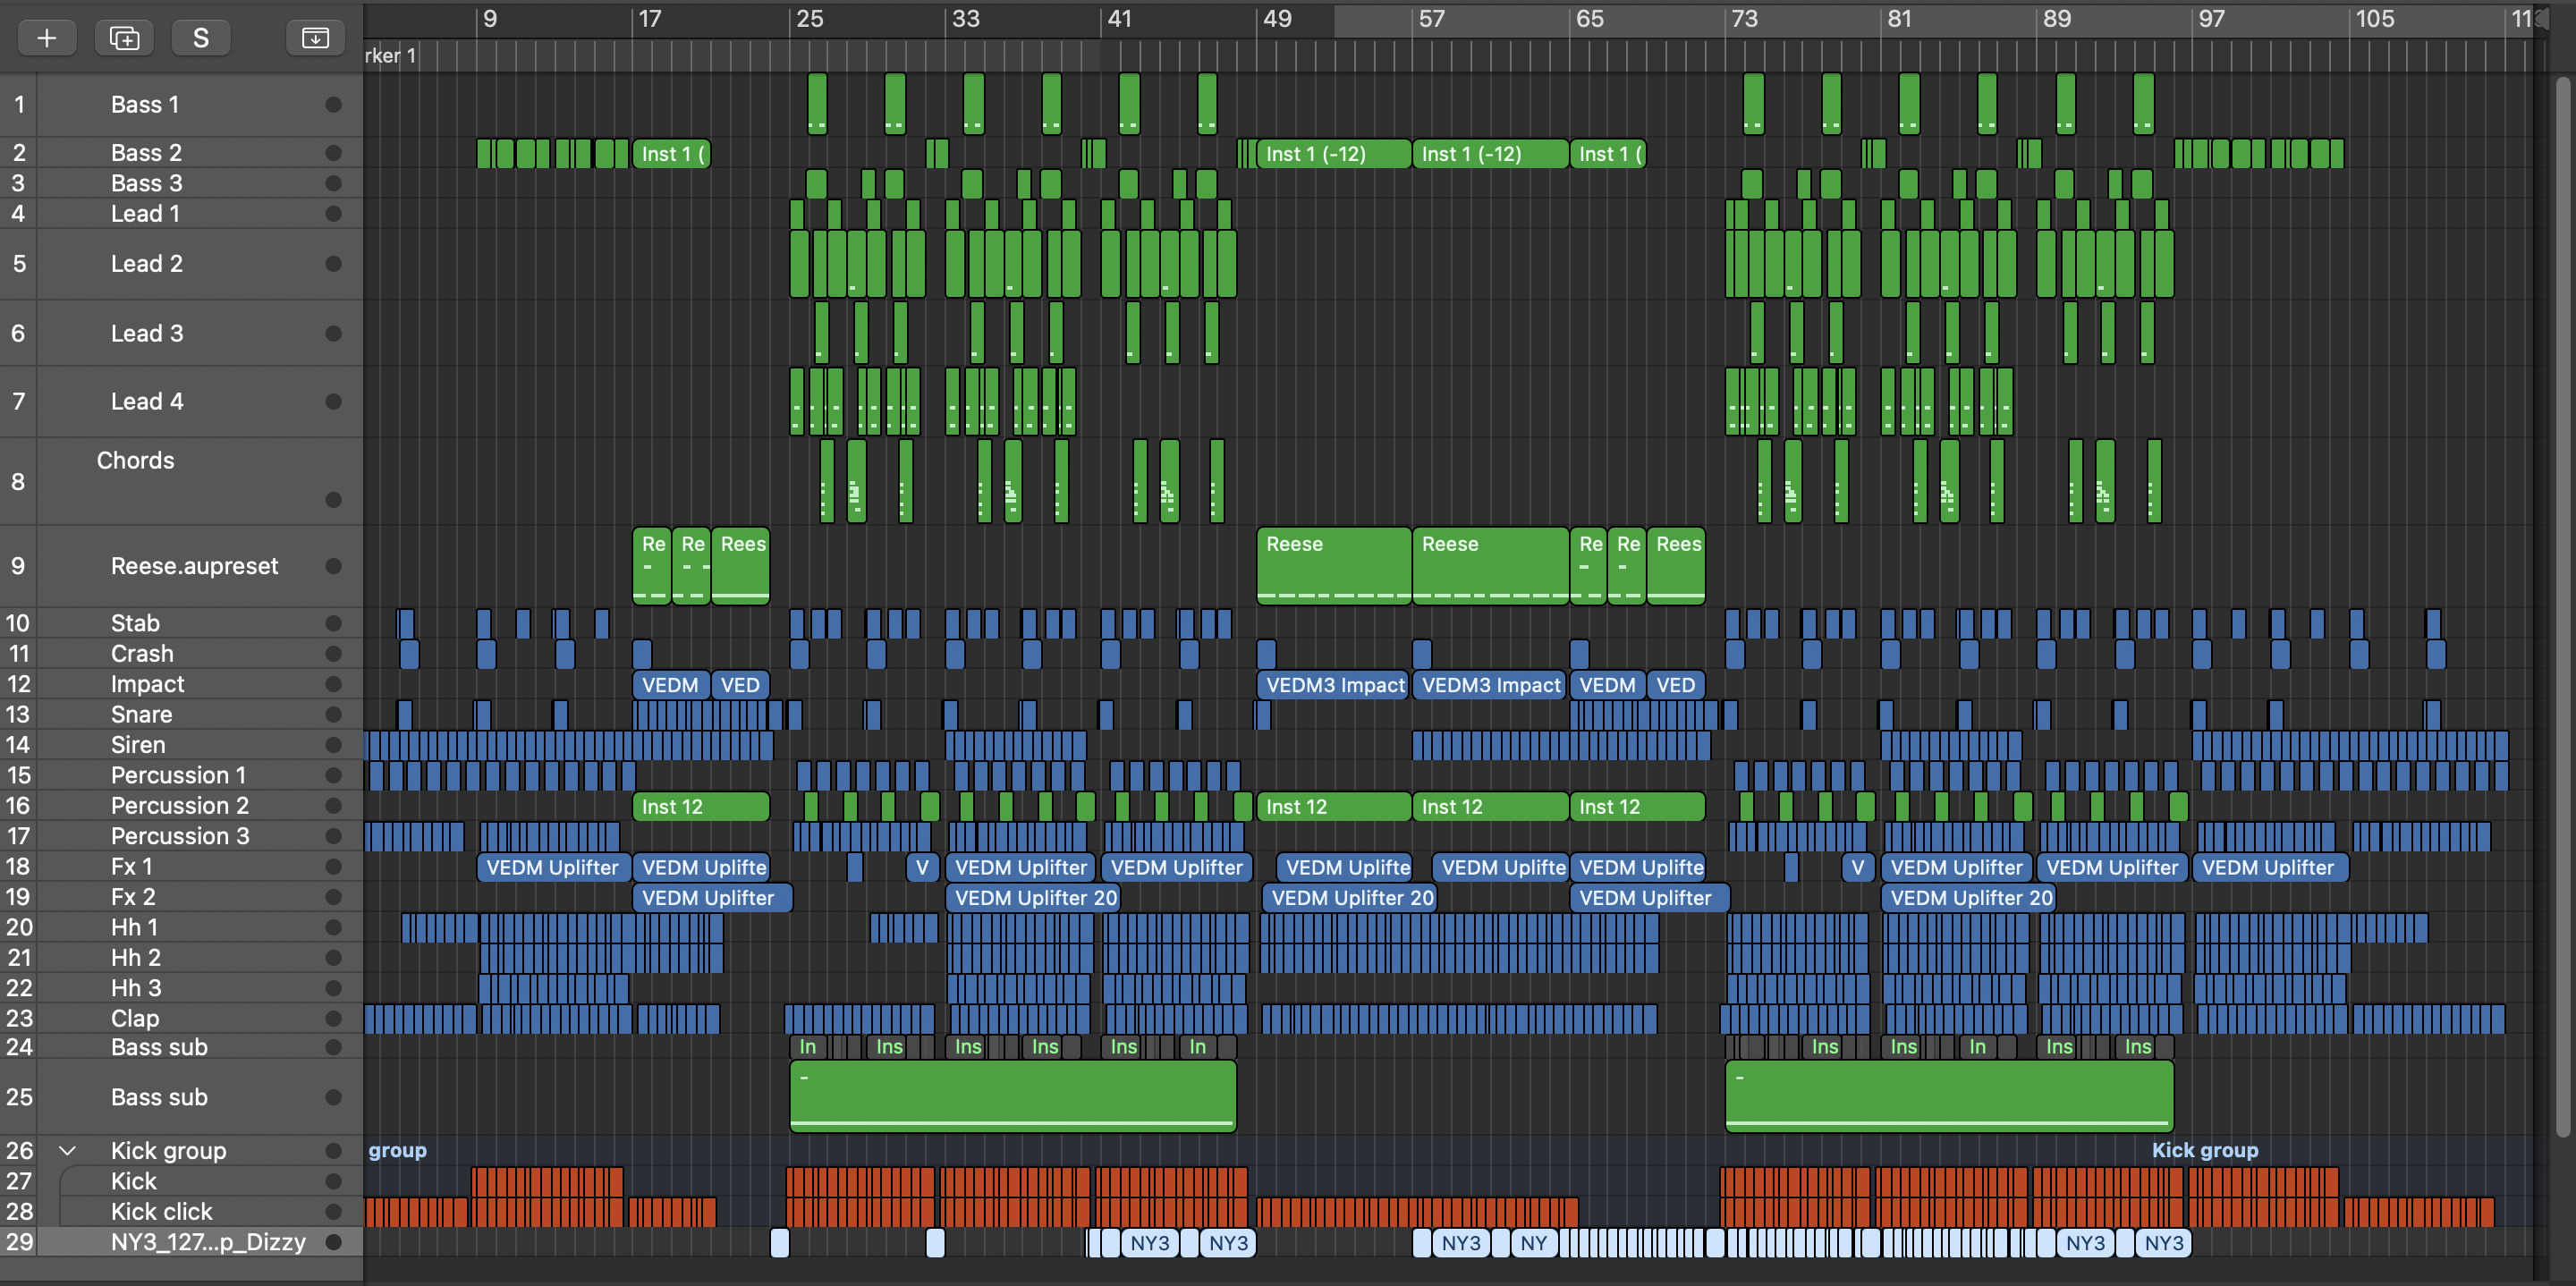
Task: Select the Chords track header
Action: click(135, 461)
